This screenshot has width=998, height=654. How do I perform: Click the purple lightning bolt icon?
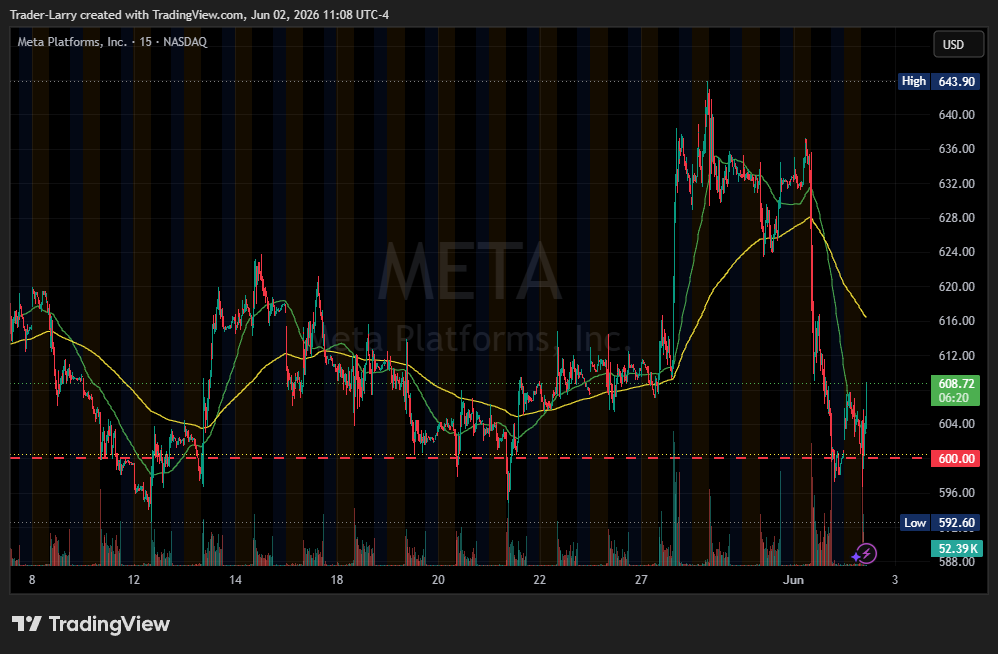click(866, 553)
